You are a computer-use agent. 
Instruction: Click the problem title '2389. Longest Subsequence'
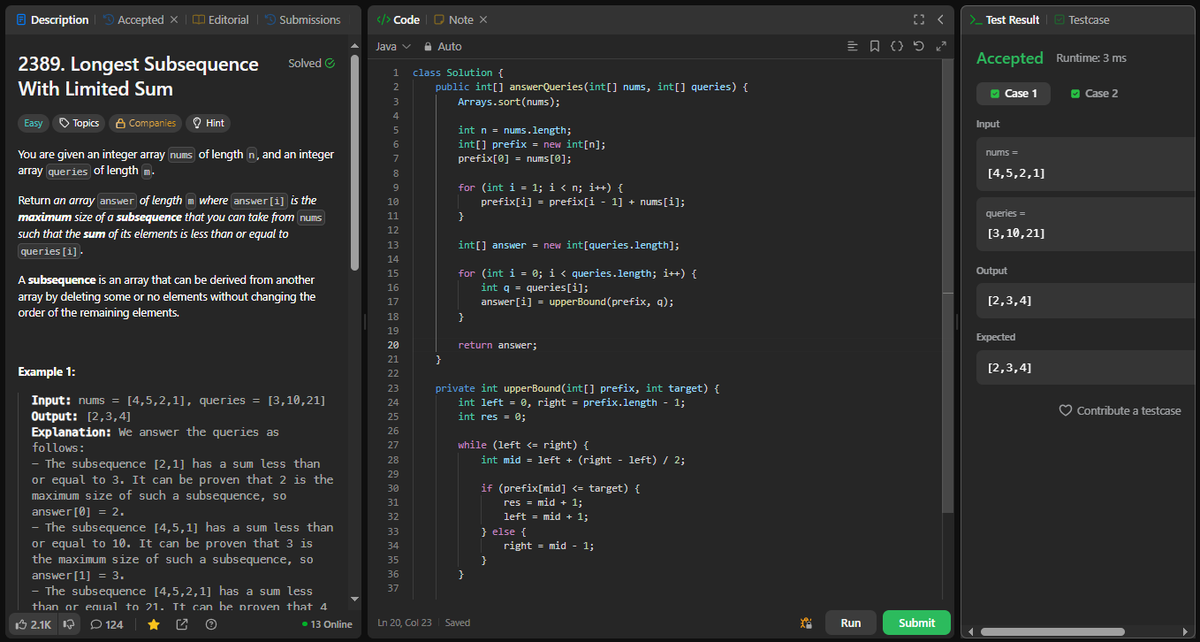(138, 64)
